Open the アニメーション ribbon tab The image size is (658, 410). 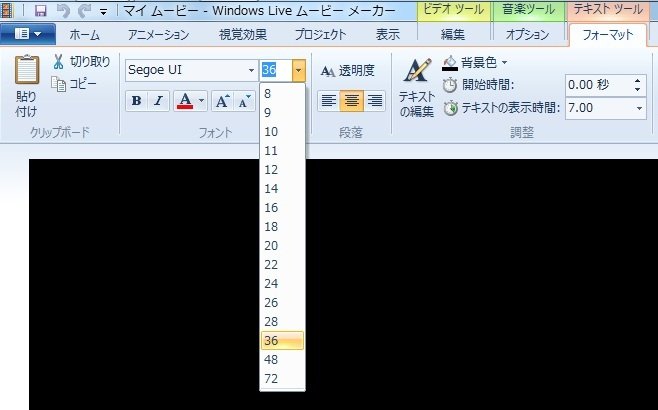tap(158, 35)
